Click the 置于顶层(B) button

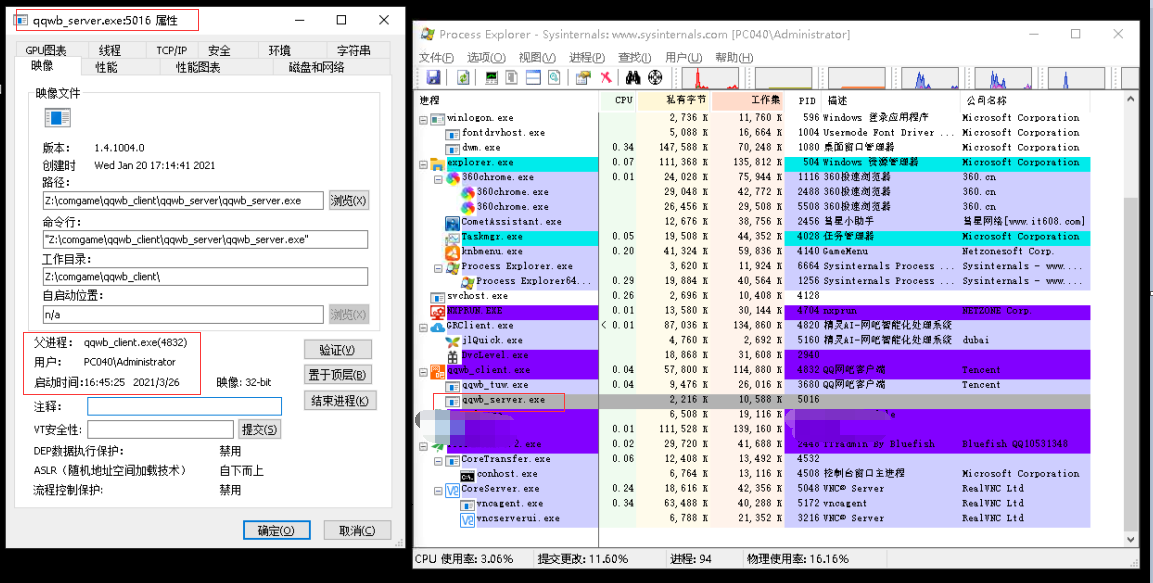coord(338,375)
